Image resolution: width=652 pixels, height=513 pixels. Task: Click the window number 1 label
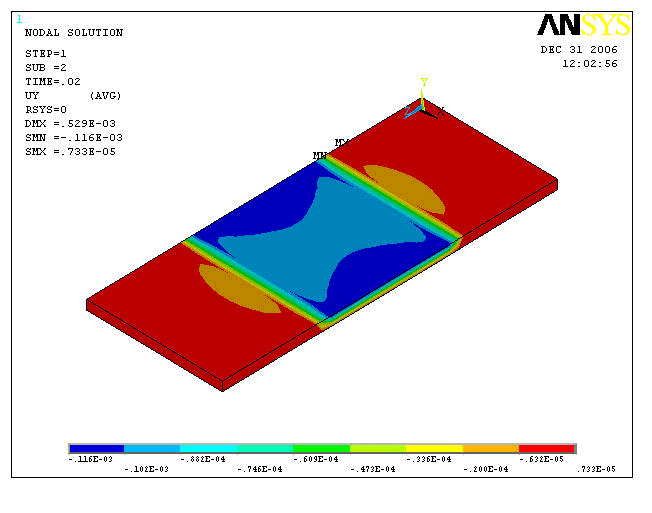tap(18, 18)
